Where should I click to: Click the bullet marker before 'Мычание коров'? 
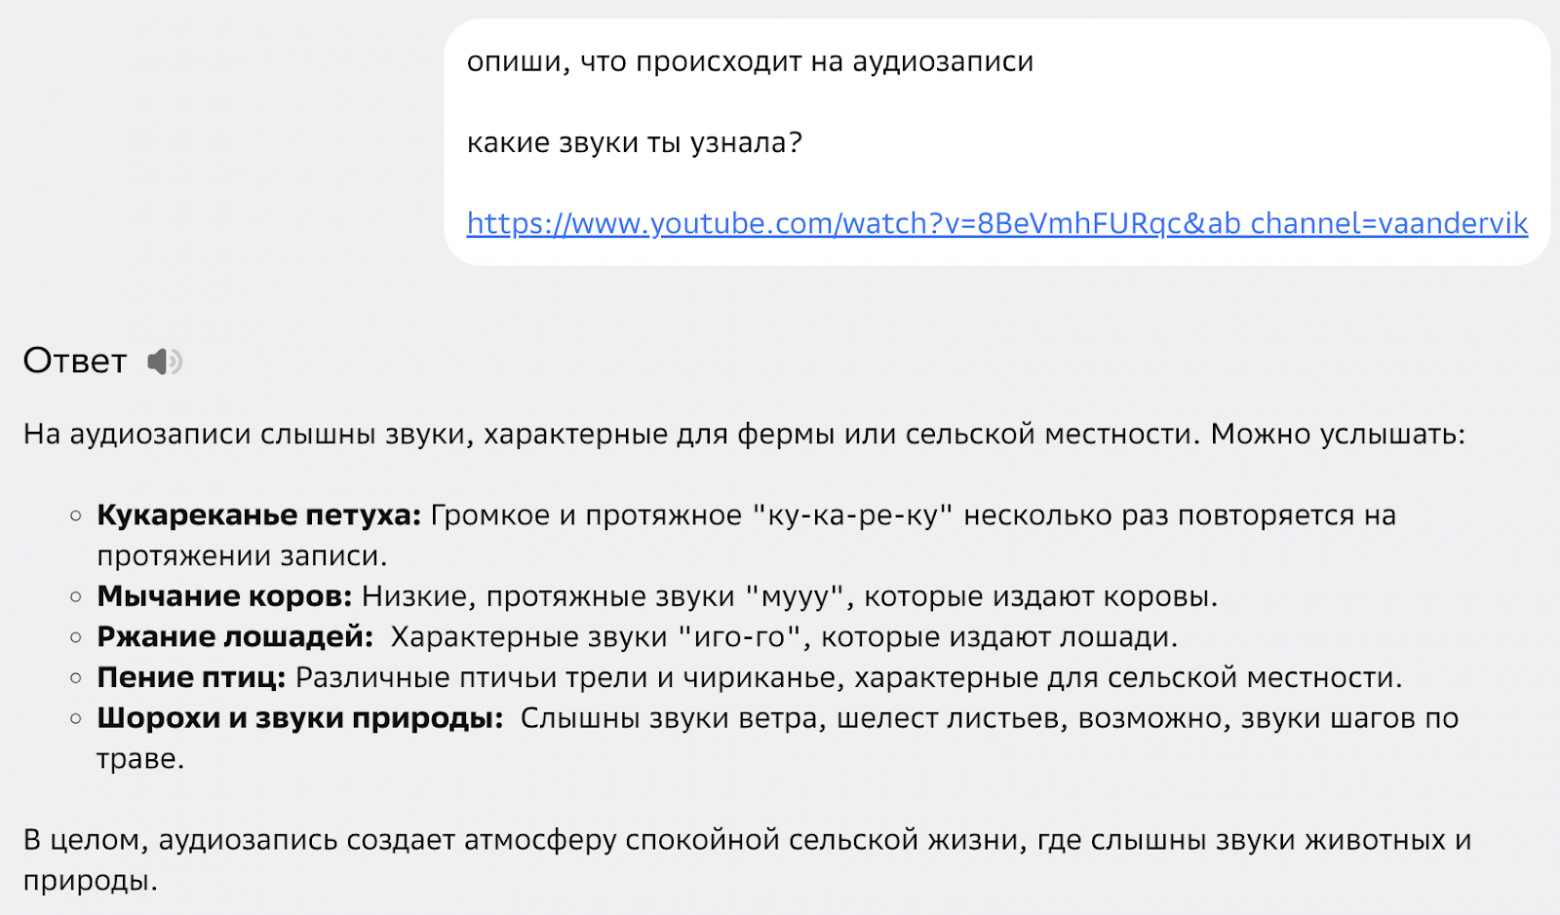pos(75,596)
